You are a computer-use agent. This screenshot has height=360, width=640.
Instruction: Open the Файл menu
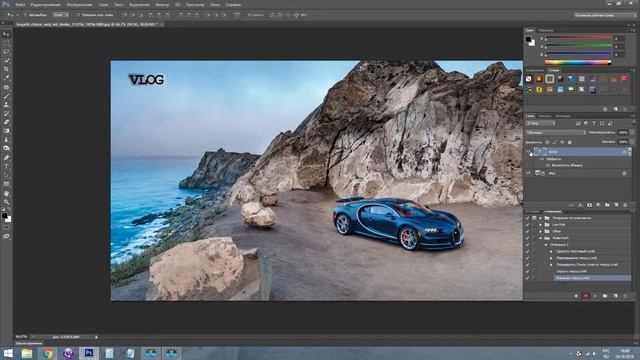click(x=20, y=5)
